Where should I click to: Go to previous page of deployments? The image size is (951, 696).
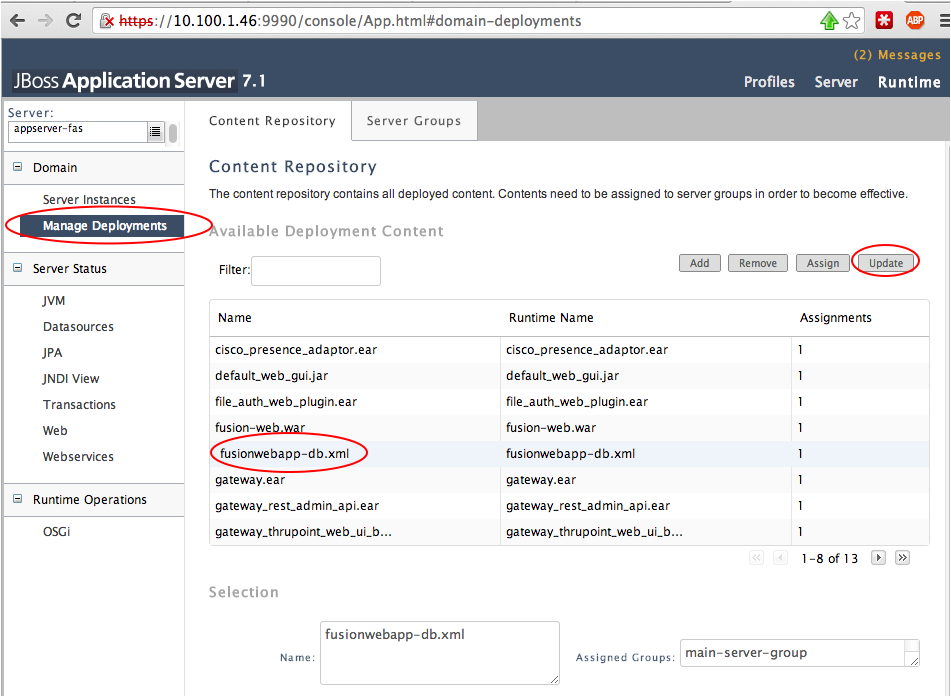[x=781, y=558]
